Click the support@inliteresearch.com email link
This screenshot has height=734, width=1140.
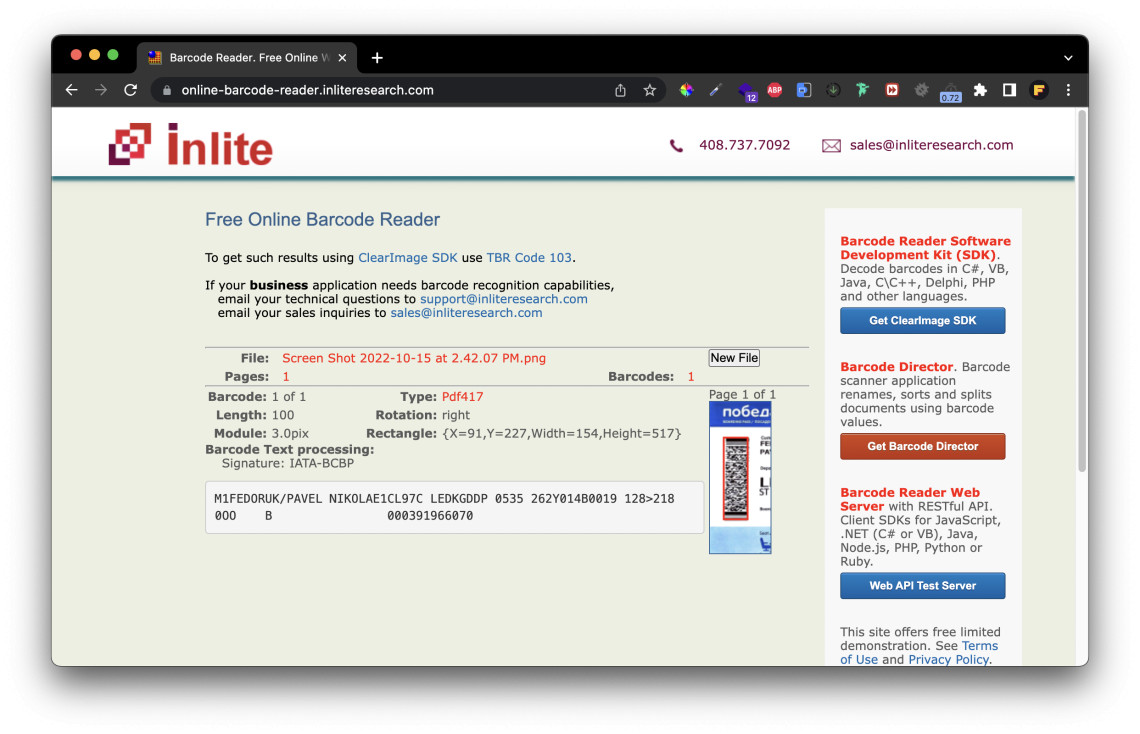click(x=504, y=299)
